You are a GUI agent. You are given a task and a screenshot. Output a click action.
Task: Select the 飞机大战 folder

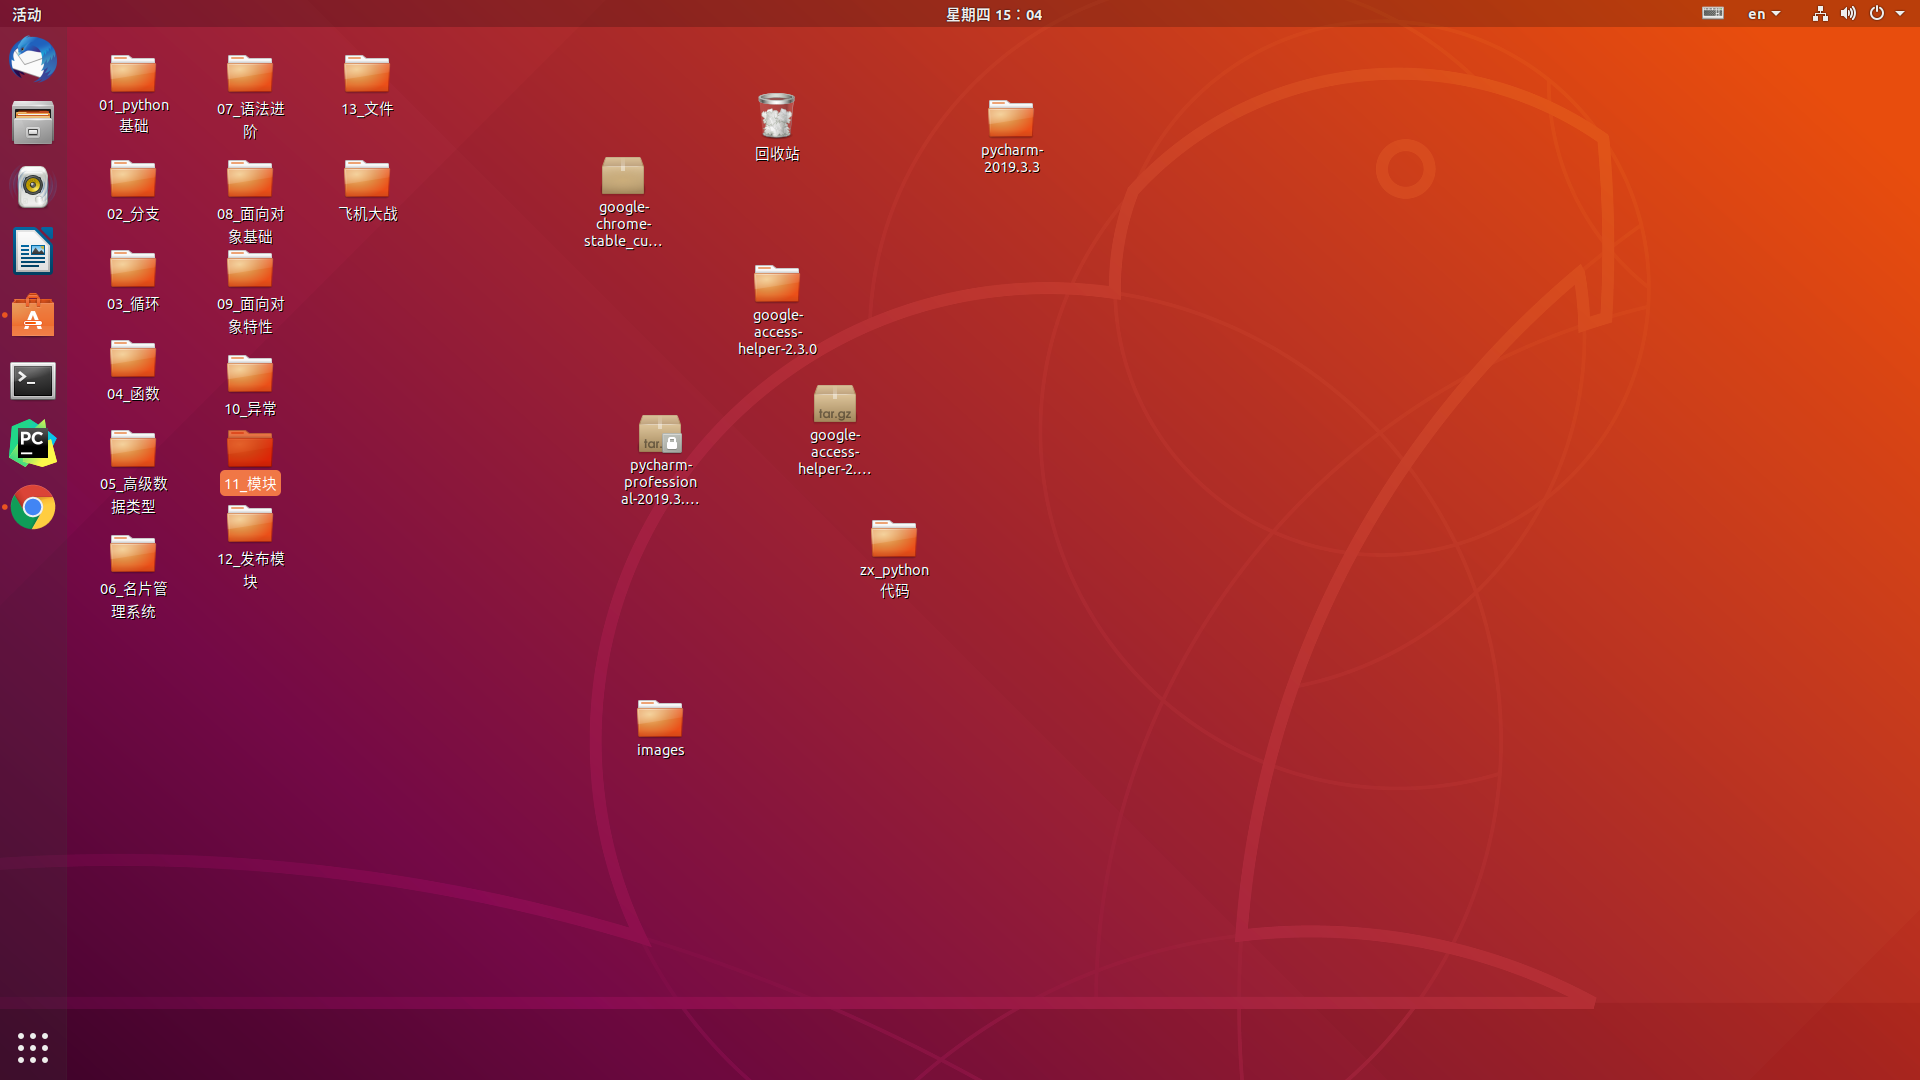[x=367, y=191]
